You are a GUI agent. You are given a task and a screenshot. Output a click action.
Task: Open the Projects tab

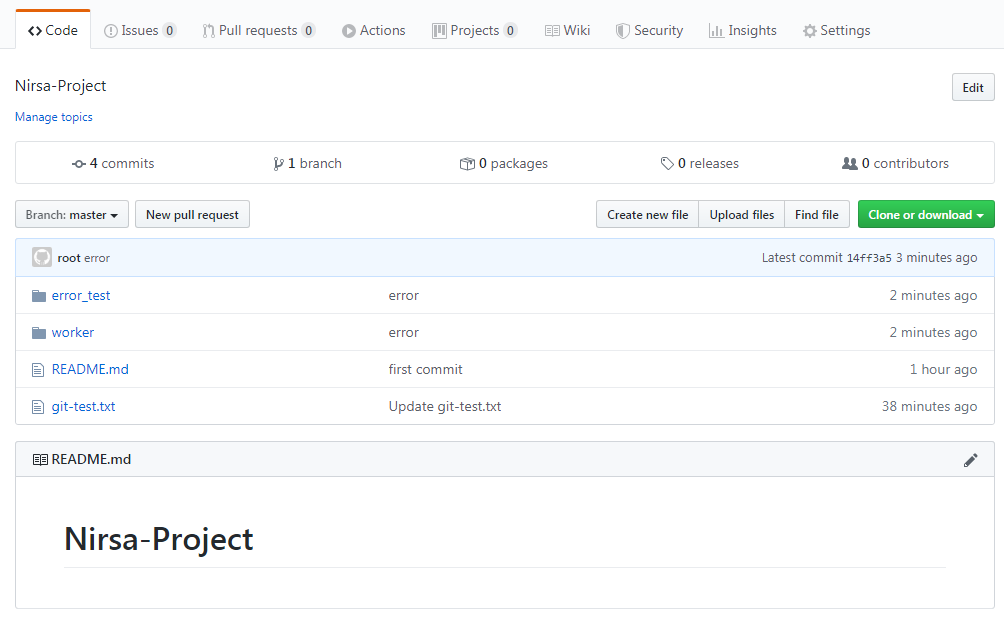tap(474, 30)
